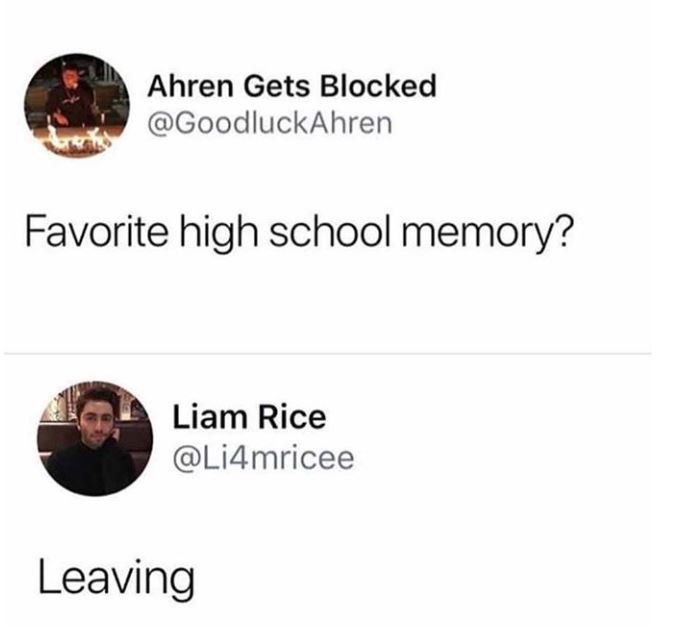Open the reply tweet saying 'Leaving'

(x=116, y=578)
